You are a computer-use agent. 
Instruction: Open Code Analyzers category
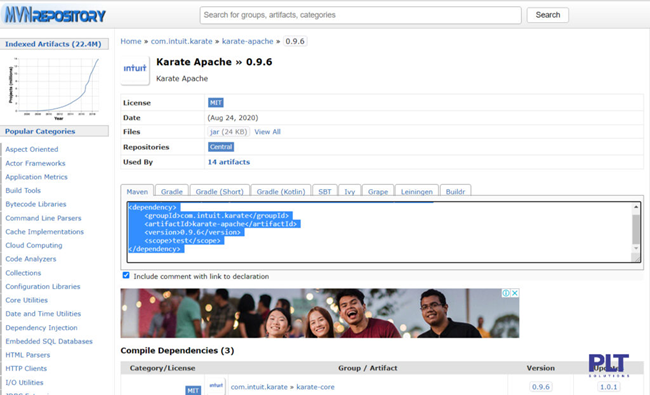click(31, 259)
